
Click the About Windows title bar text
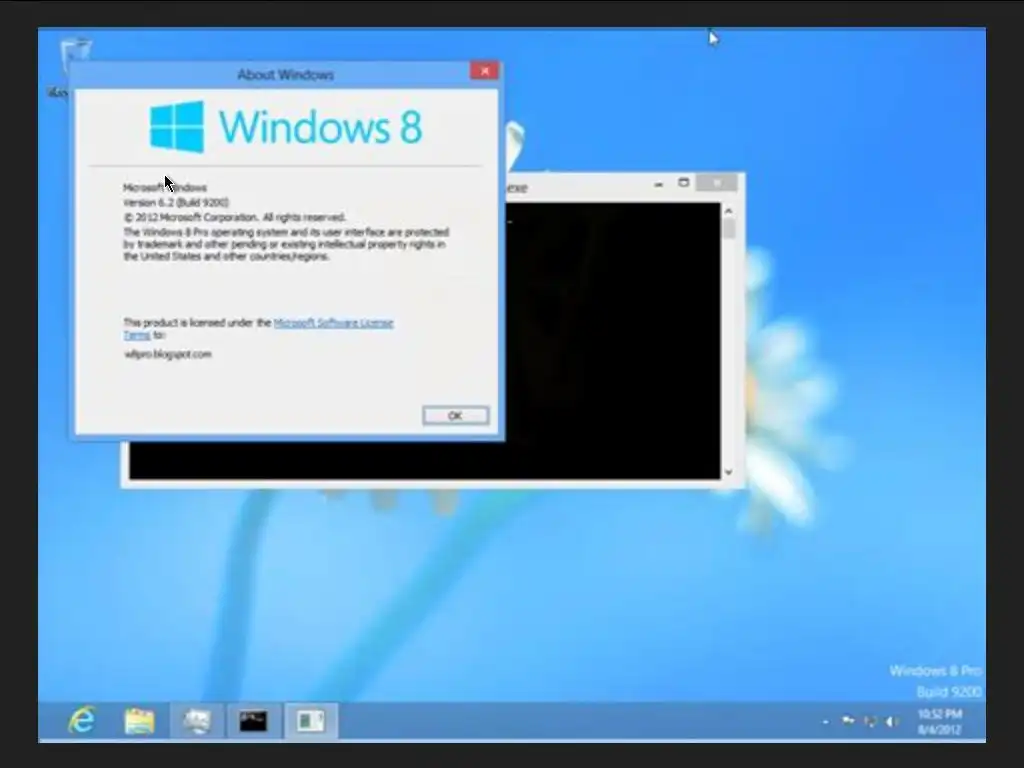(x=285, y=74)
